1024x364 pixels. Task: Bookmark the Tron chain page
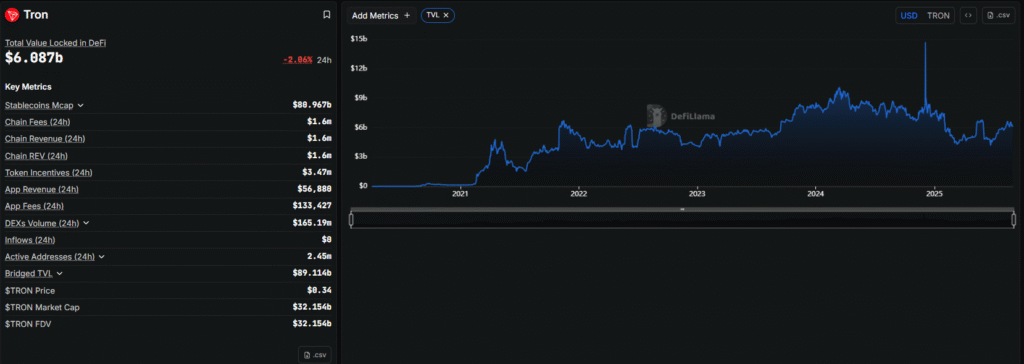pyautogui.click(x=327, y=14)
